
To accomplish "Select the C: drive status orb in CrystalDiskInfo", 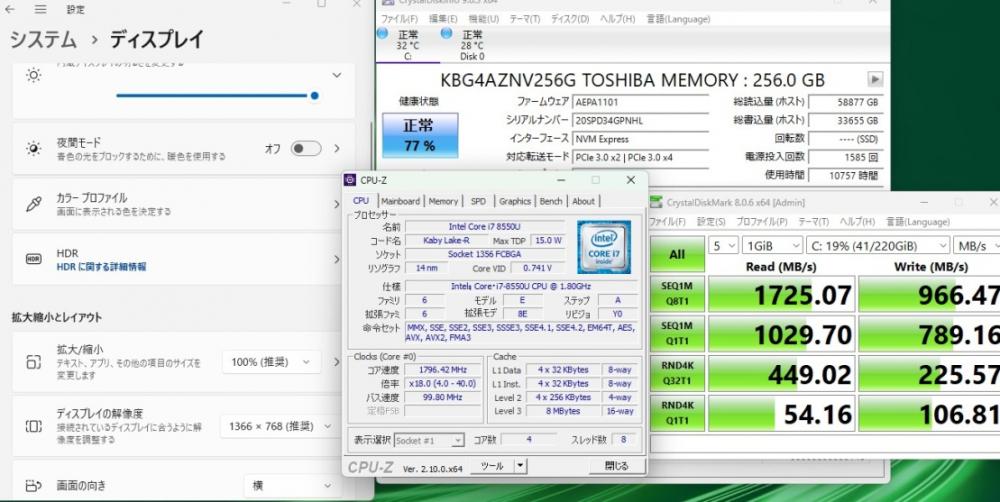I will click(383, 33).
